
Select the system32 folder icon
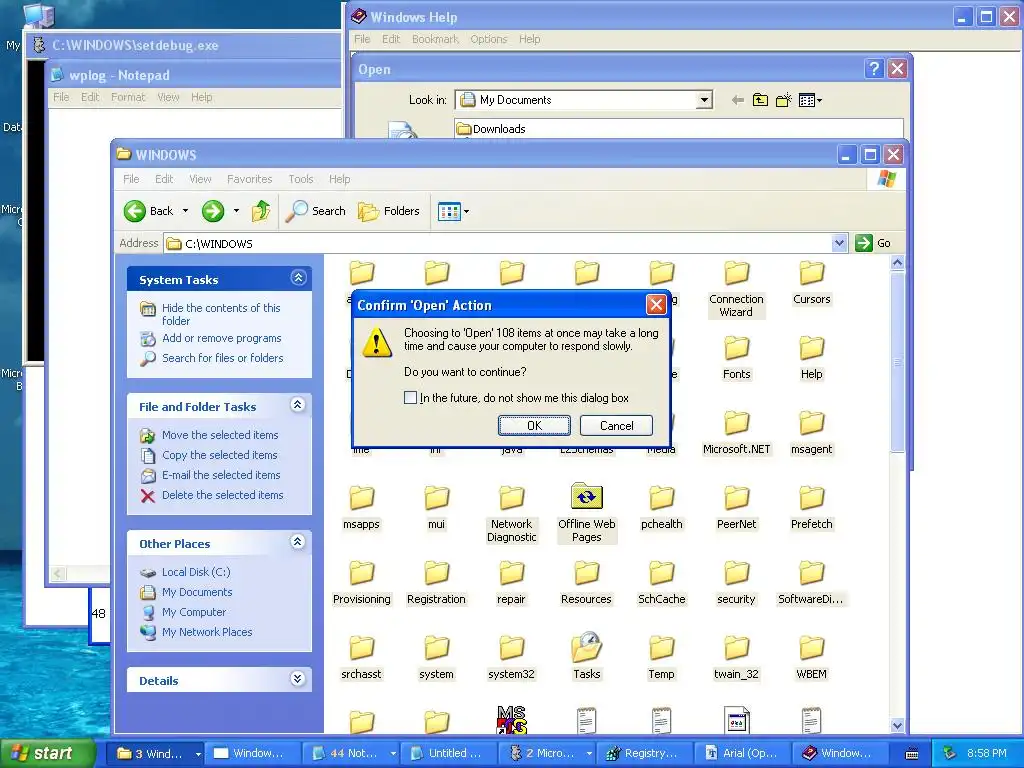tap(512, 648)
